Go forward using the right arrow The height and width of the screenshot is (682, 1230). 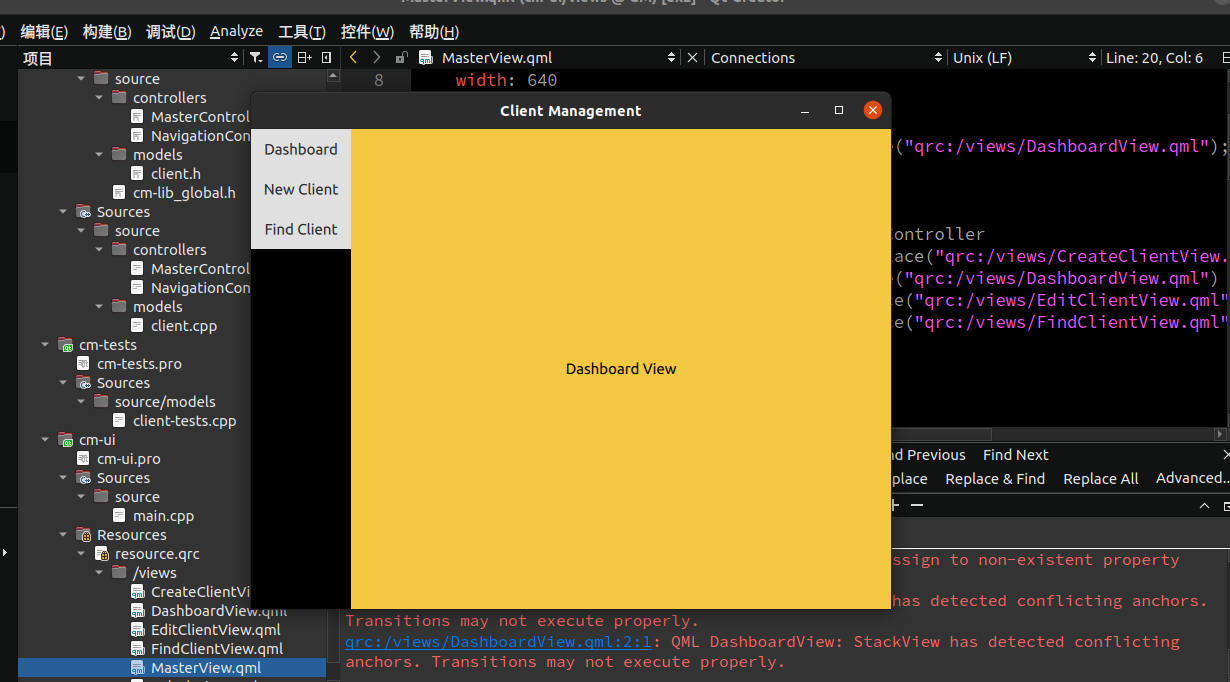[376, 58]
